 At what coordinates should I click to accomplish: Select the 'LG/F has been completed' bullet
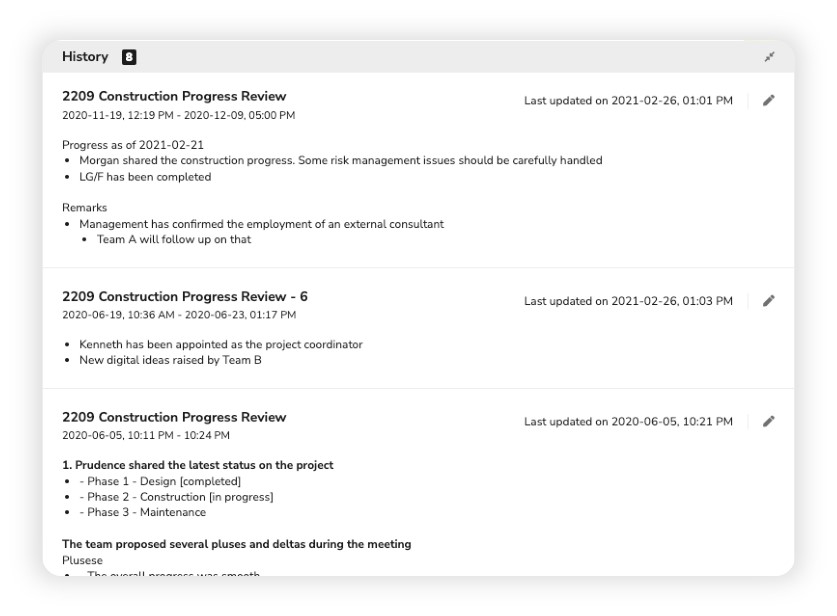point(145,177)
